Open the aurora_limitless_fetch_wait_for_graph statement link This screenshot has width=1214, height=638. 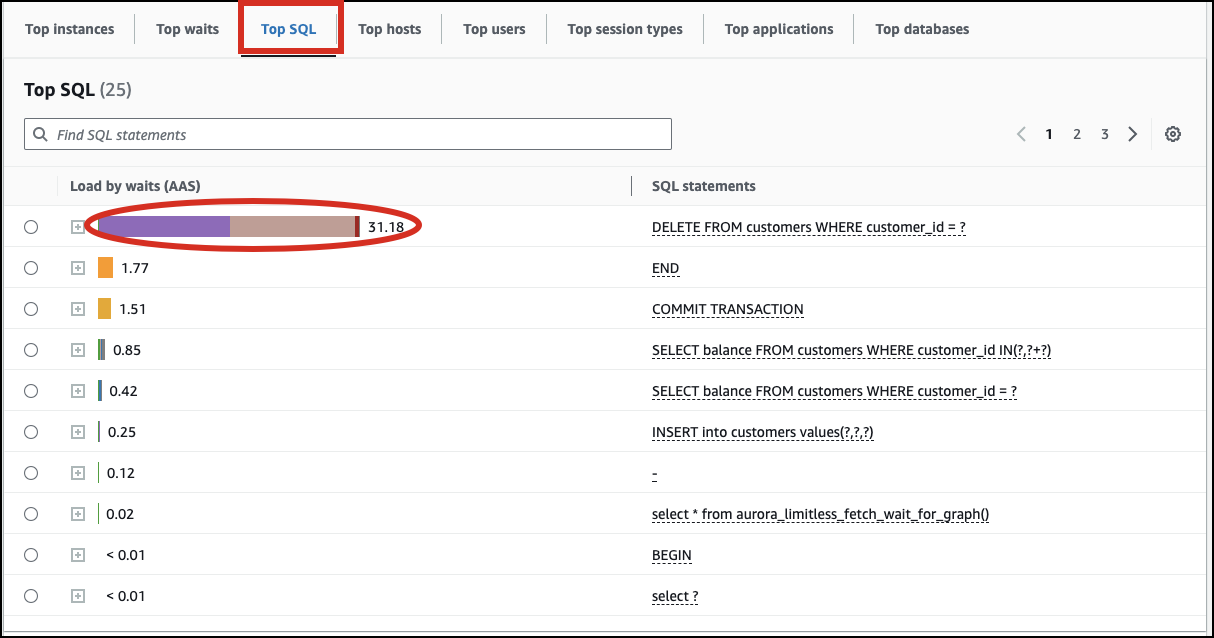(x=820, y=513)
